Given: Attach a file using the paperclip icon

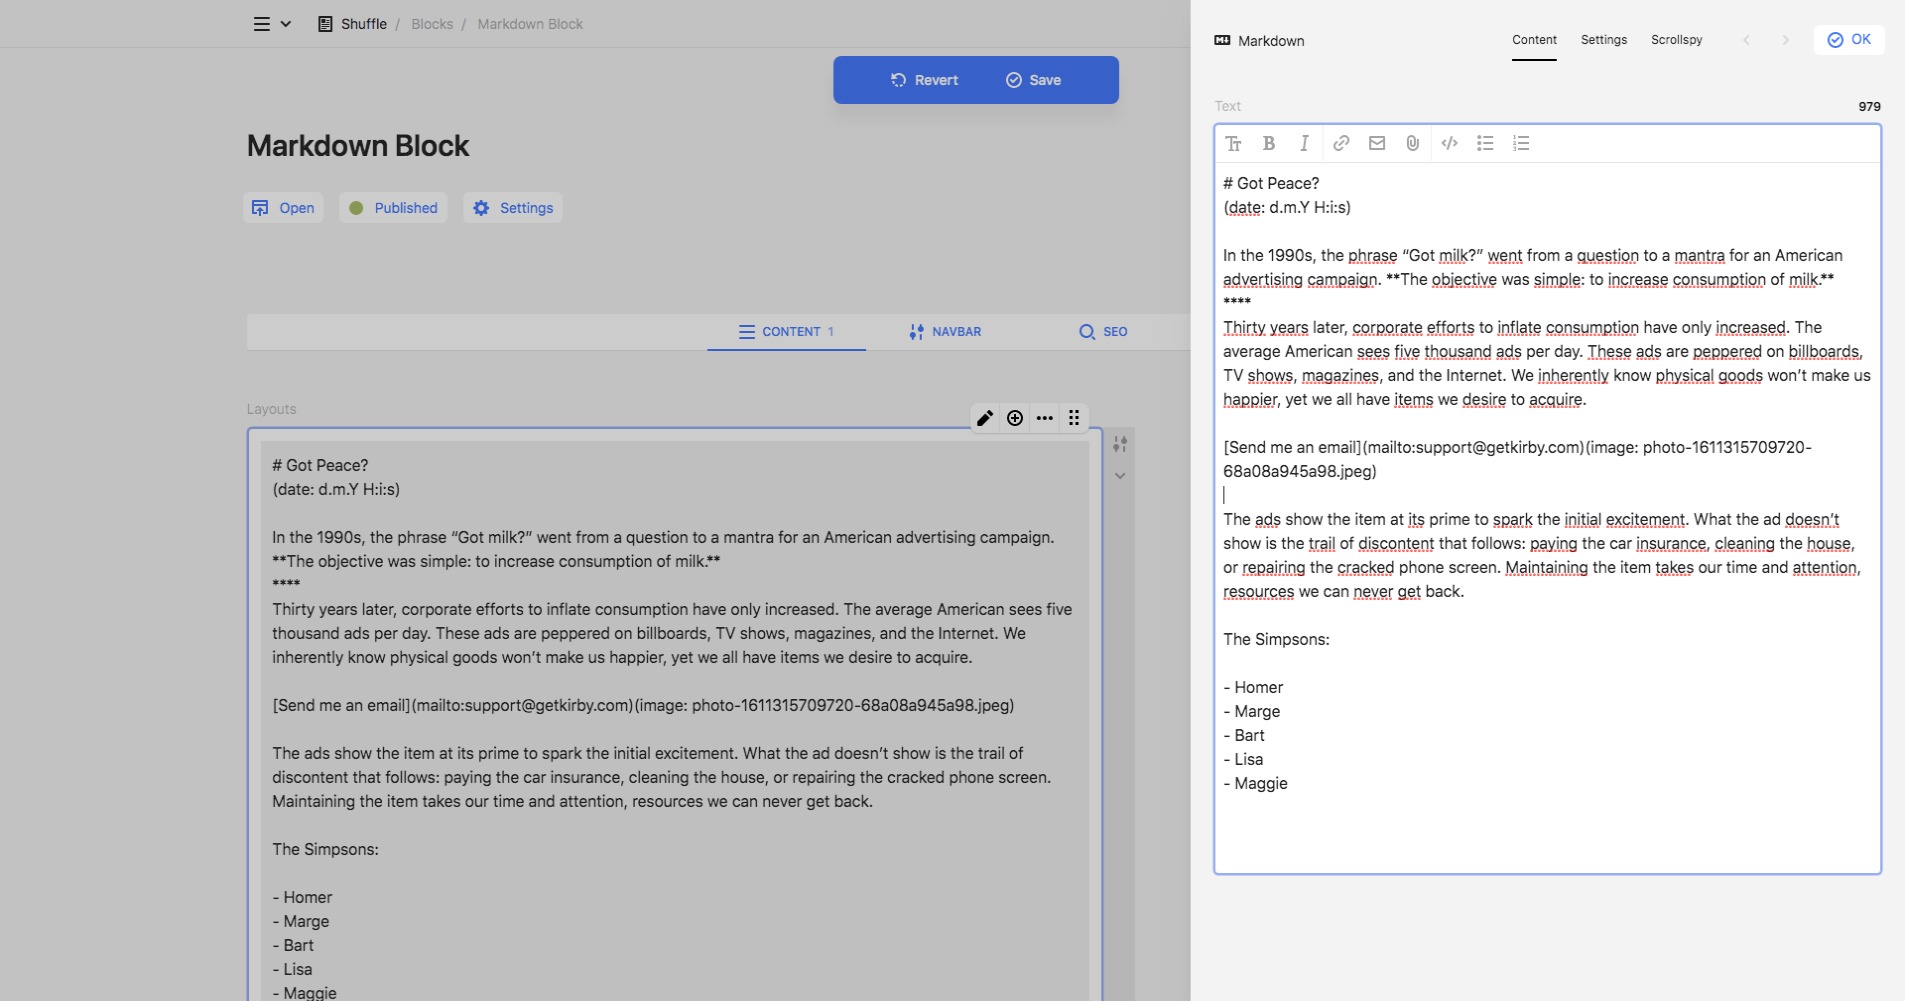Looking at the screenshot, I should [x=1412, y=143].
